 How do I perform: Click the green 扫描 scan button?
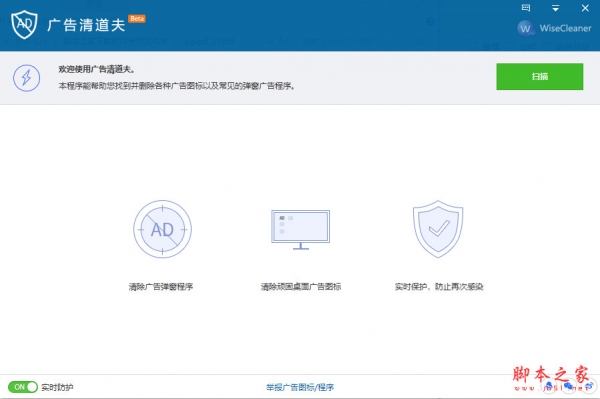point(540,77)
